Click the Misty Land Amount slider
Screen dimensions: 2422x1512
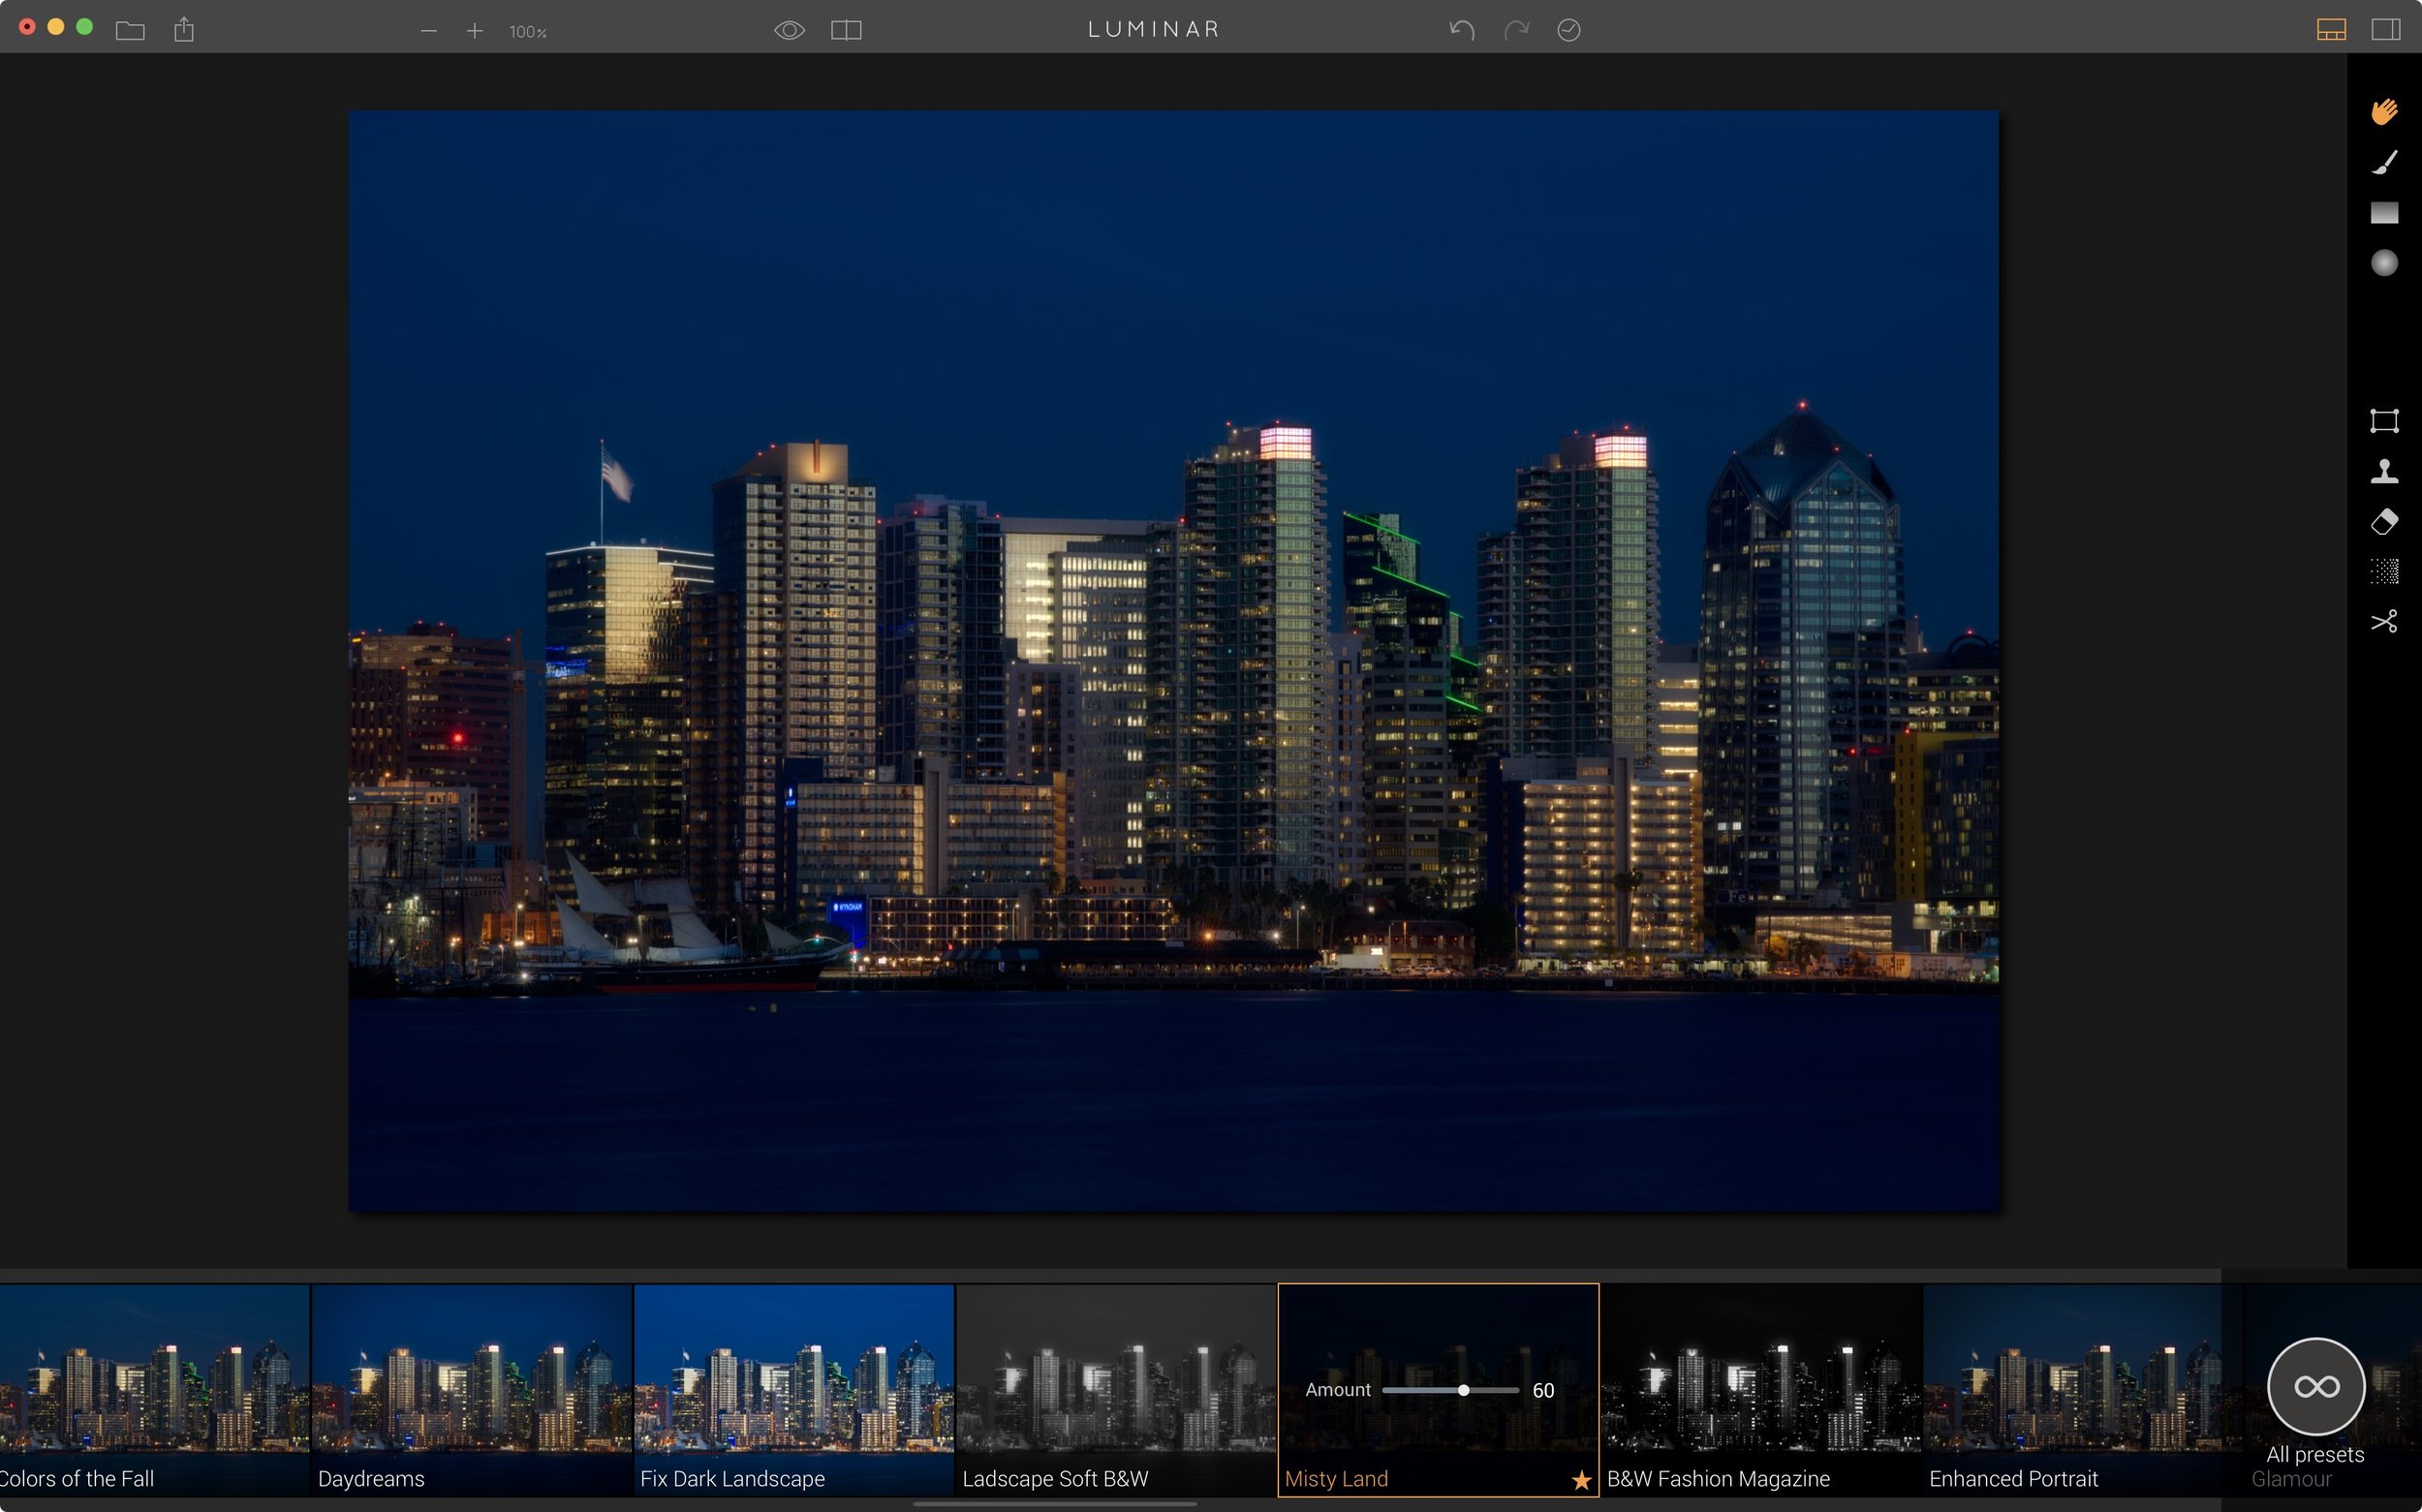pos(1450,1391)
